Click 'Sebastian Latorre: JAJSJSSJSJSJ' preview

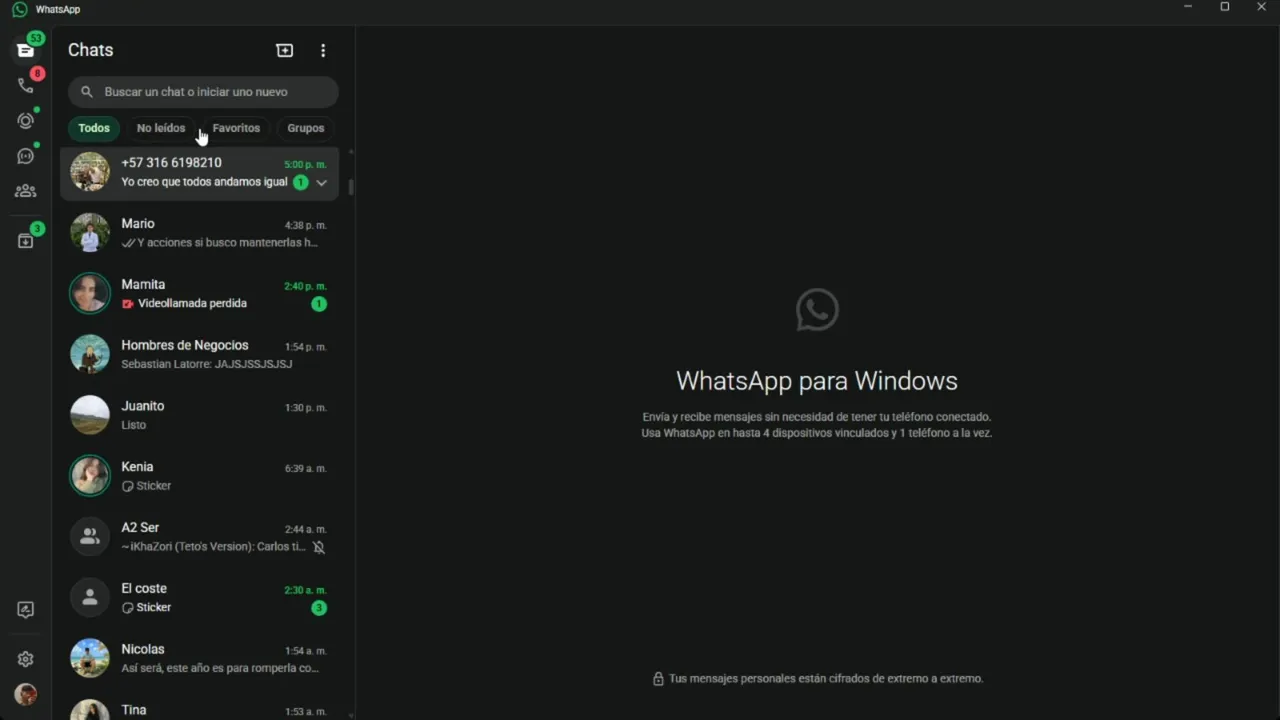tap(207, 364)
